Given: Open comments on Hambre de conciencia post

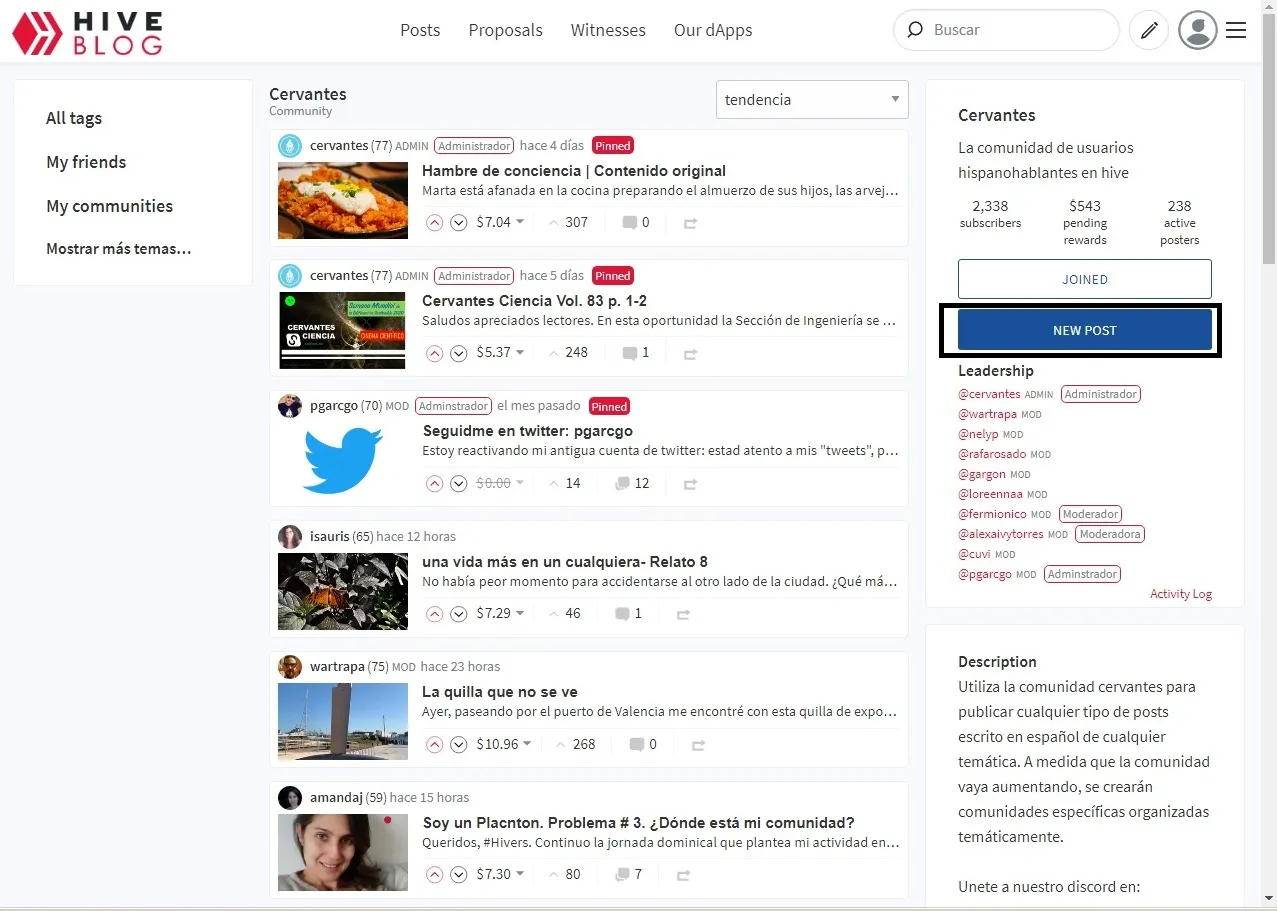Looking at the screenshot, I should 636,222.
